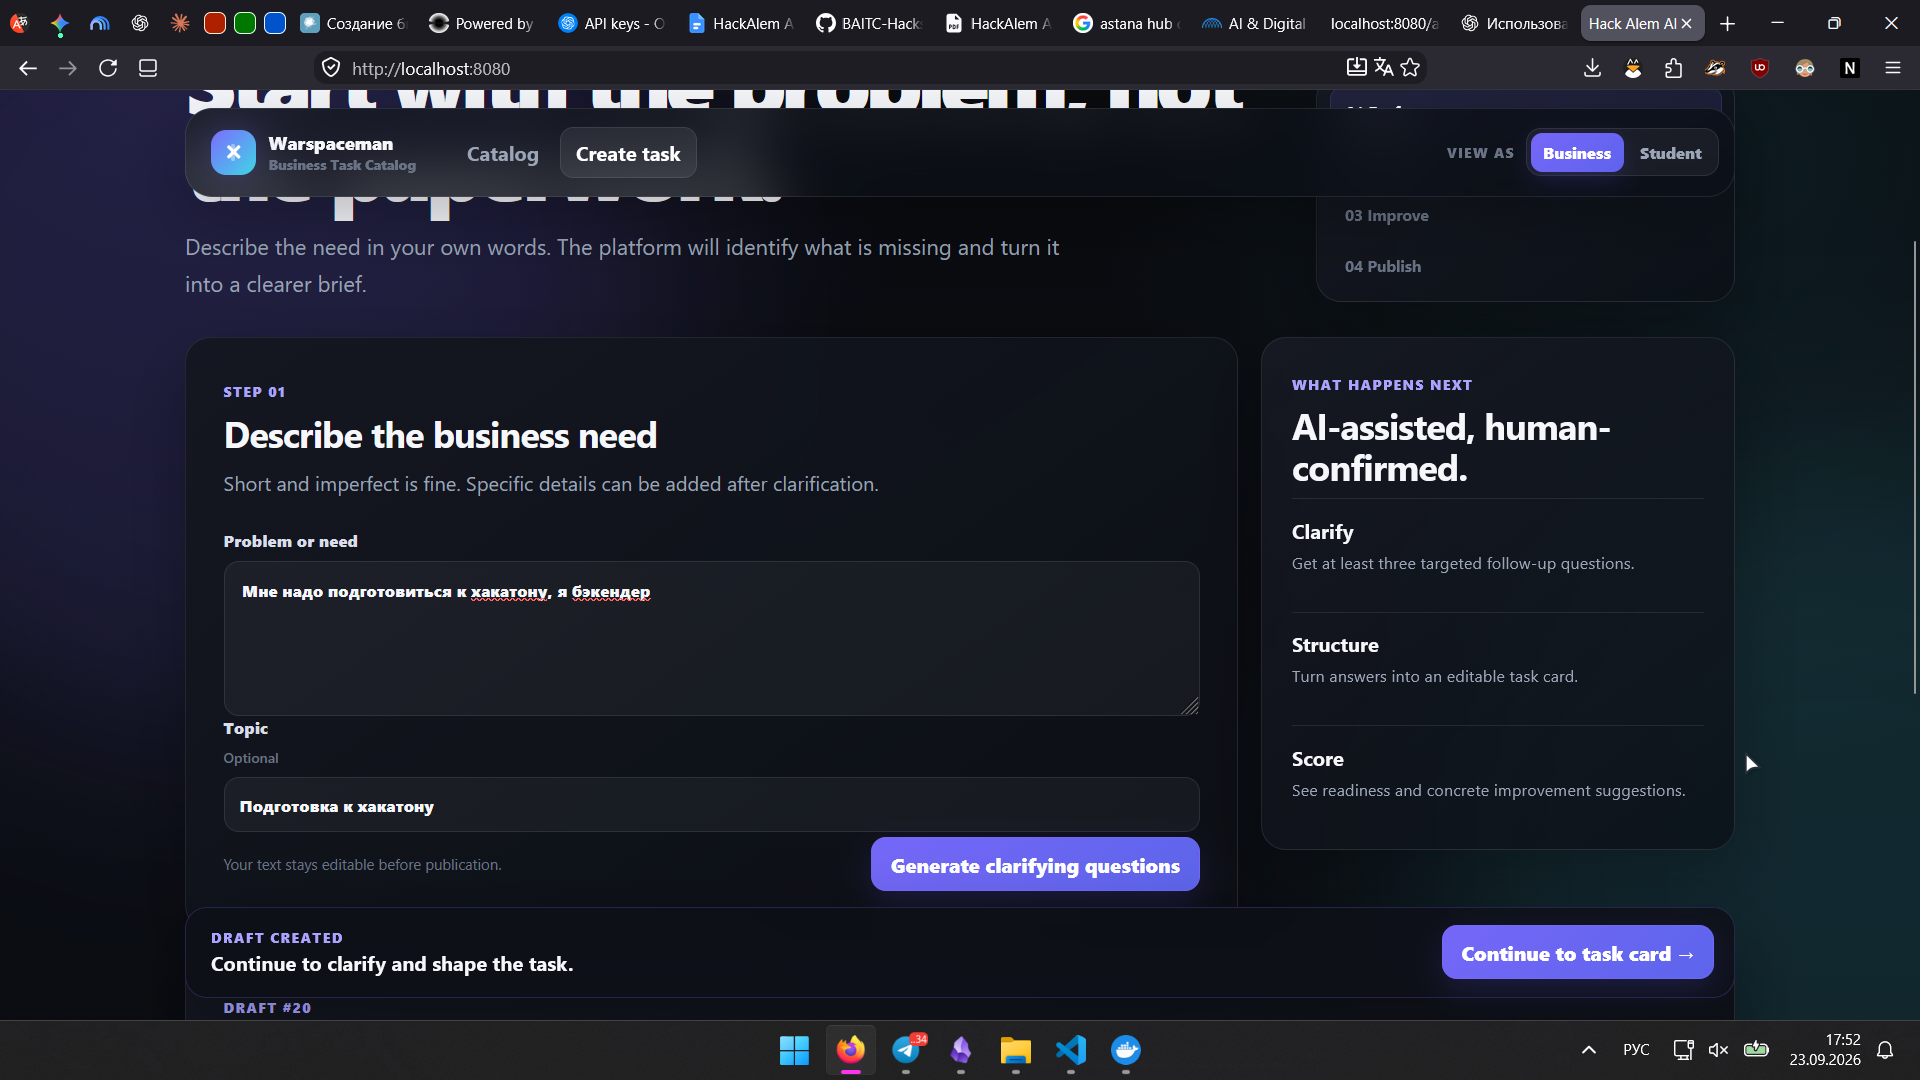Open Windows Start menu
1920x1080 pixels.
click(794, 1050)
